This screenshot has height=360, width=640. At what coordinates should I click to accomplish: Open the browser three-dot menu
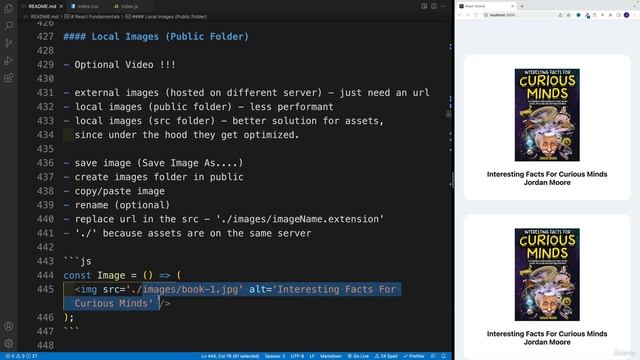635,15
